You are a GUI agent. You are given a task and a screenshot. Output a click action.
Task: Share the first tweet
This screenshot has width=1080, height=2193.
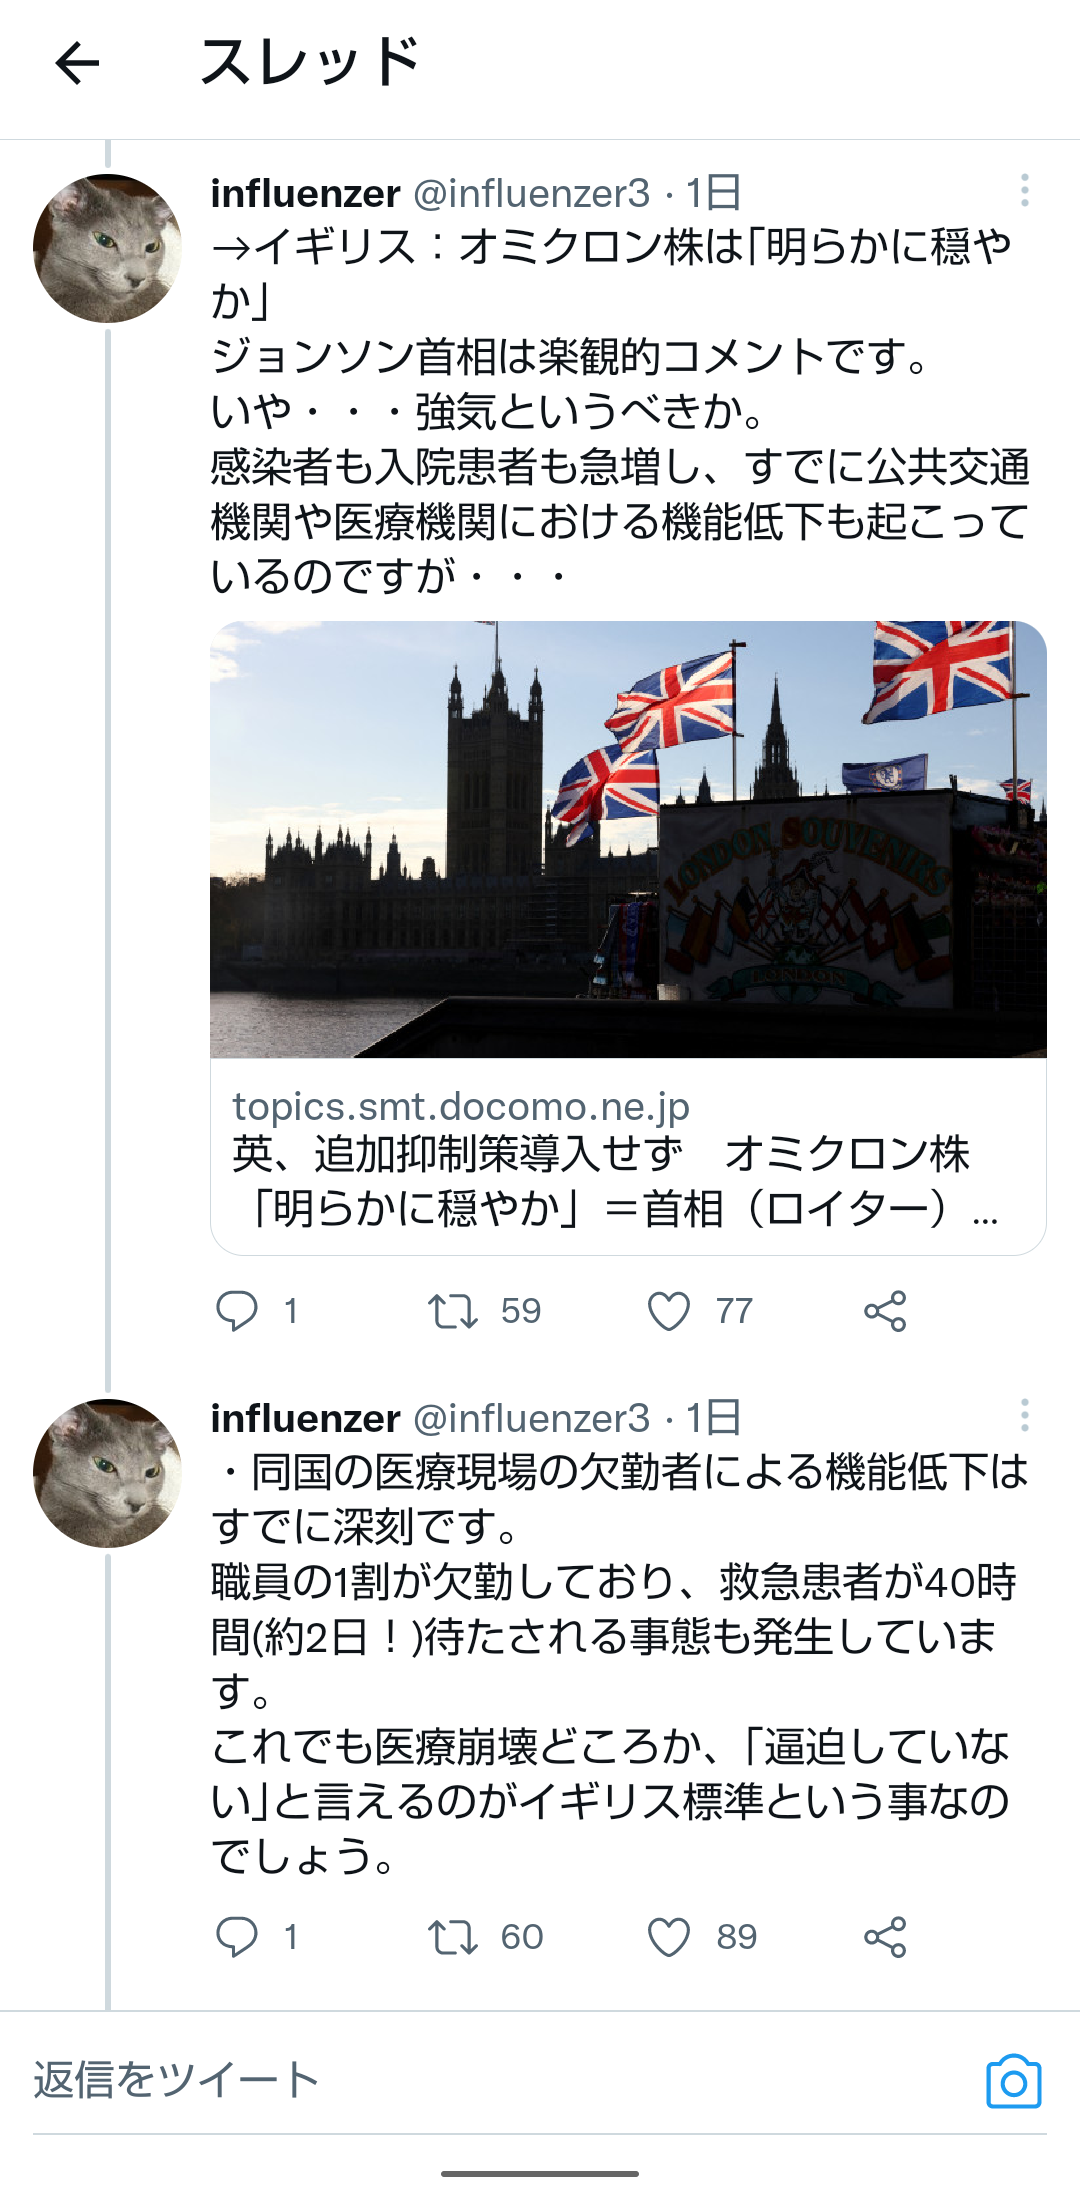885,1311
